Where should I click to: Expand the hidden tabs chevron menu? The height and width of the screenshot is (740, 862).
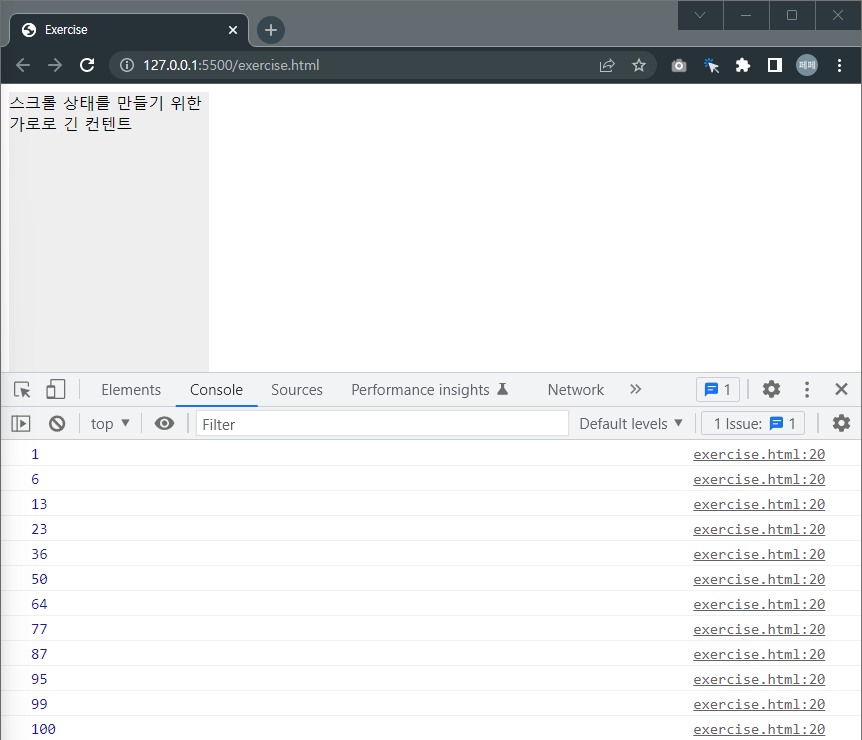coord(637,389)
